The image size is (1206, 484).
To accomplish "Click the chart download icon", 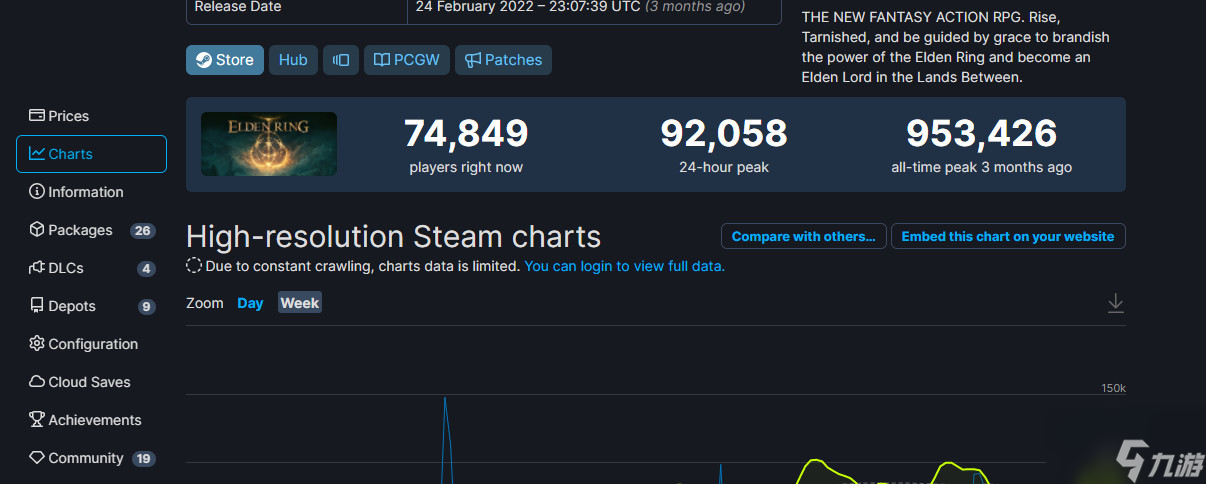I will click(1116, 303).
